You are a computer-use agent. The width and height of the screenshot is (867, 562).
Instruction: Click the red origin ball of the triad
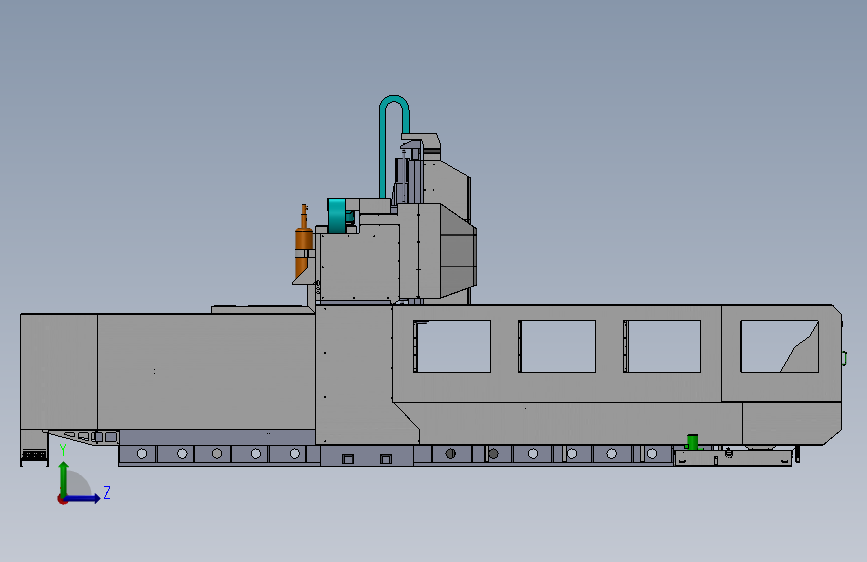tap(62, 499)
